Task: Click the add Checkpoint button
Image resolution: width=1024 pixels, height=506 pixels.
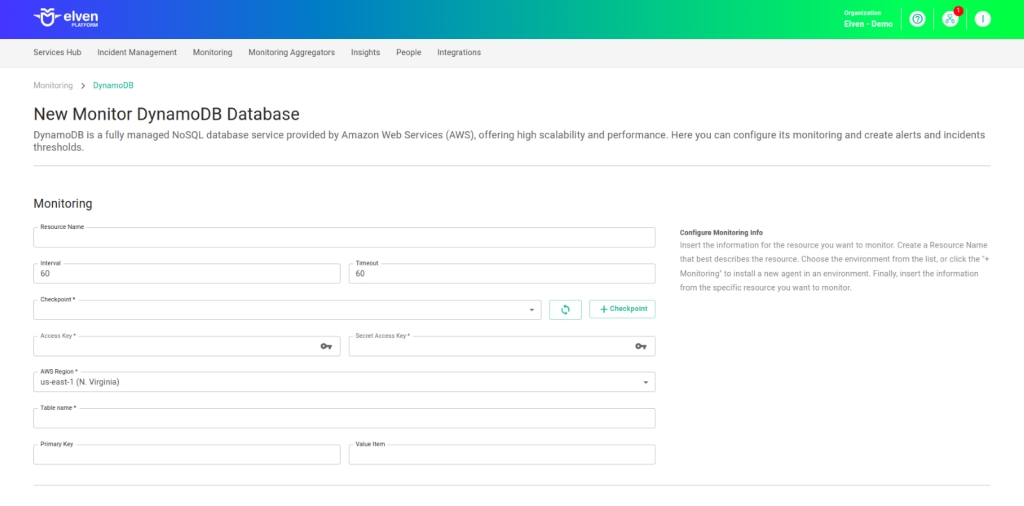Action: 622,310
